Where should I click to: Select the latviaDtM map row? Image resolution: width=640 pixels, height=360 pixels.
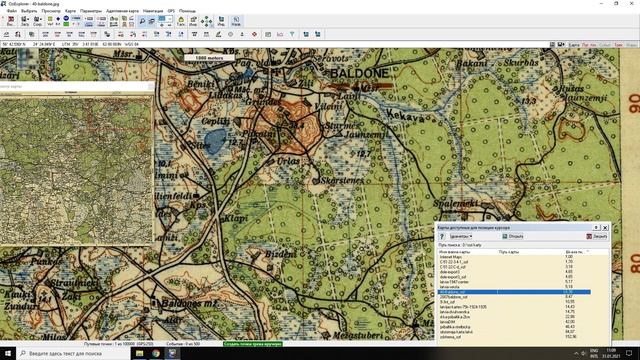pos(514,322)
